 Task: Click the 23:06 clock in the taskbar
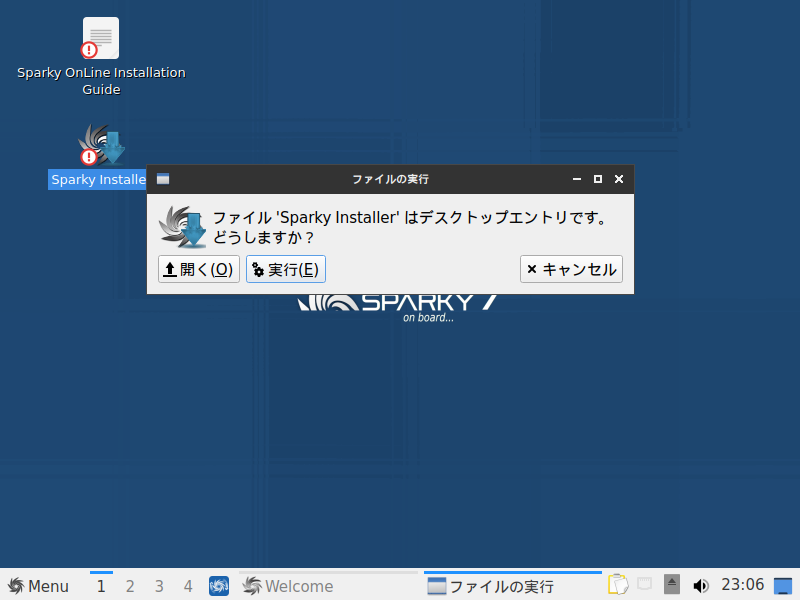pyautogui.click(x=742, y=585)
